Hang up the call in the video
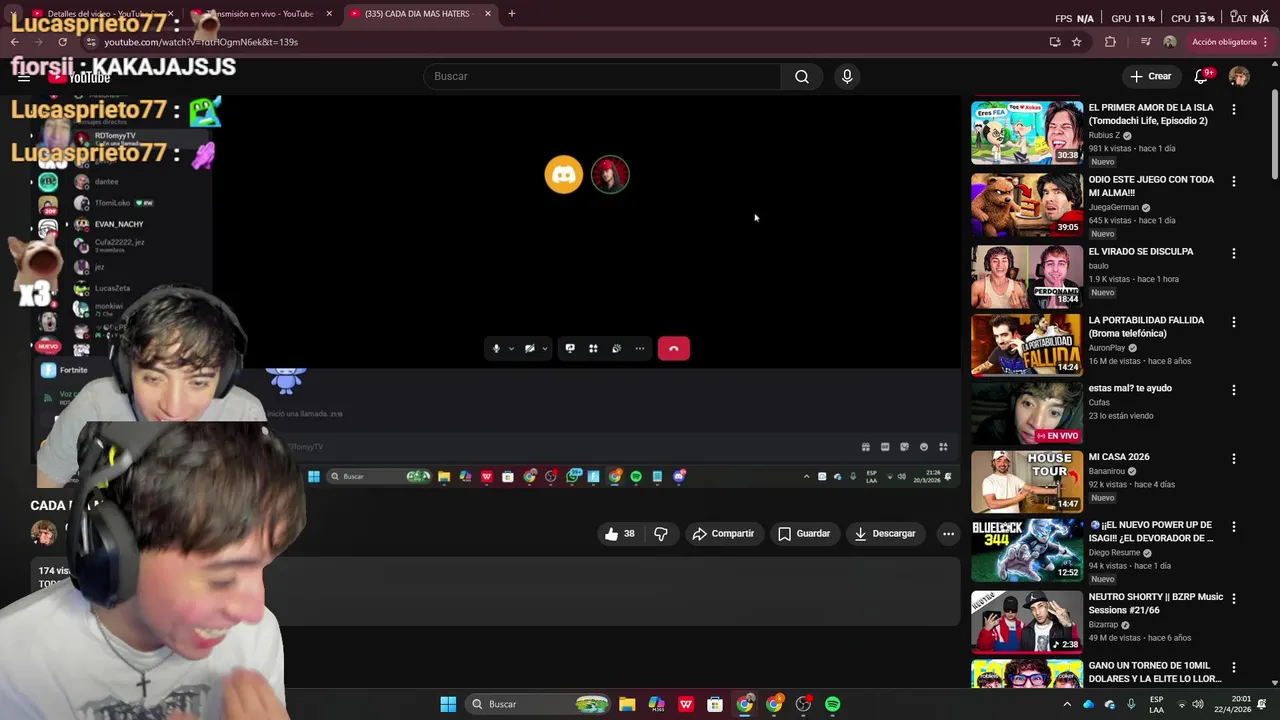This screenshot has width=1280, height=720. click(x=674, y=348)
